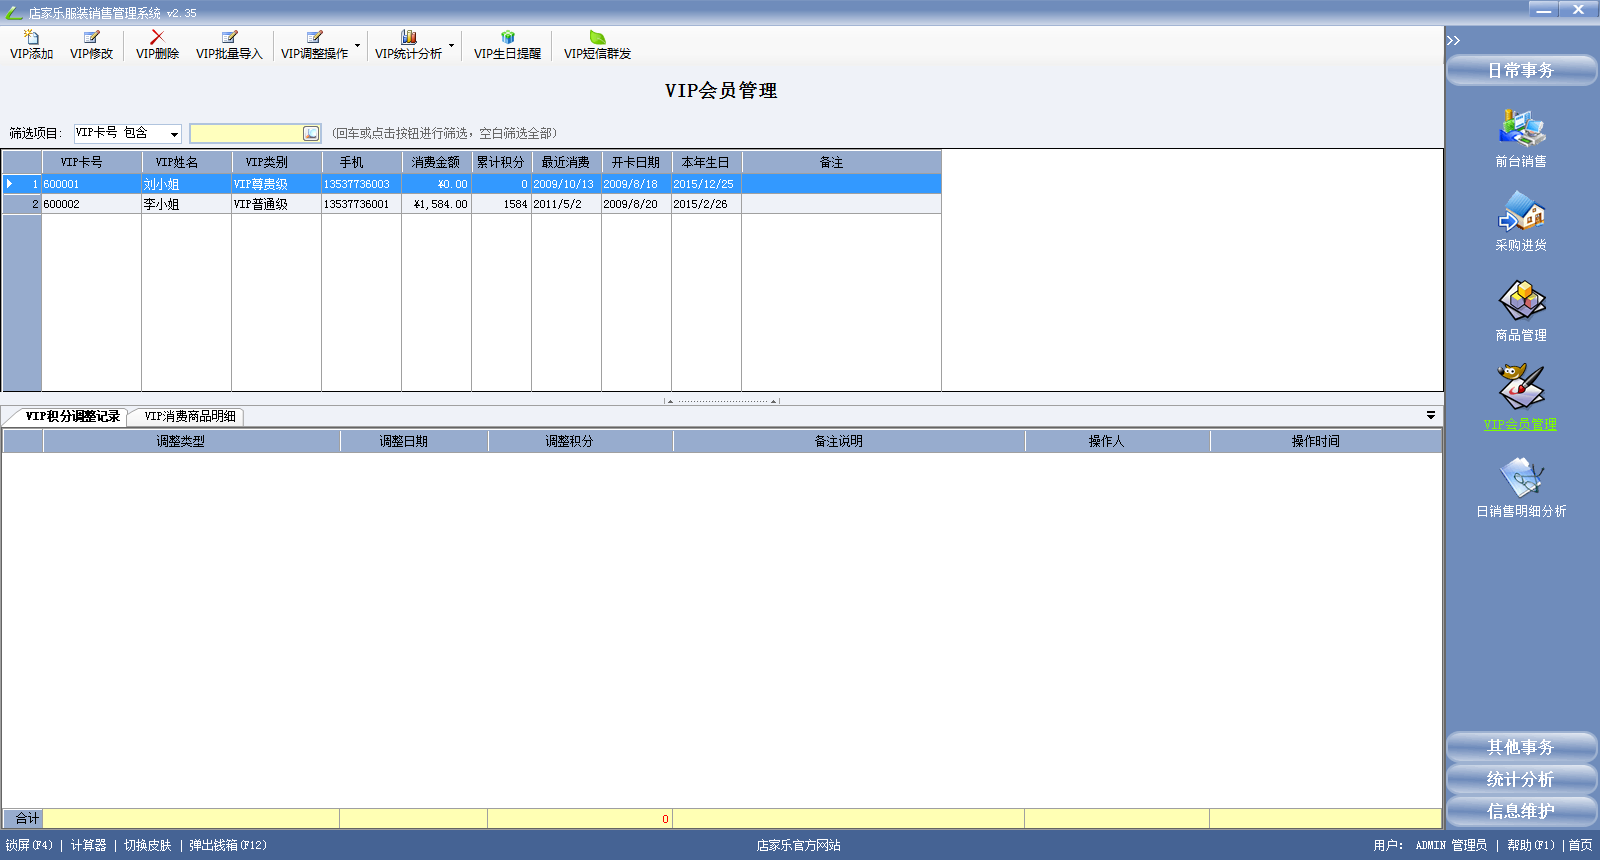Open VIP修改 edit tool
Image resolution: width=1600 pixels, height=860 pixels.
(91, 45)
